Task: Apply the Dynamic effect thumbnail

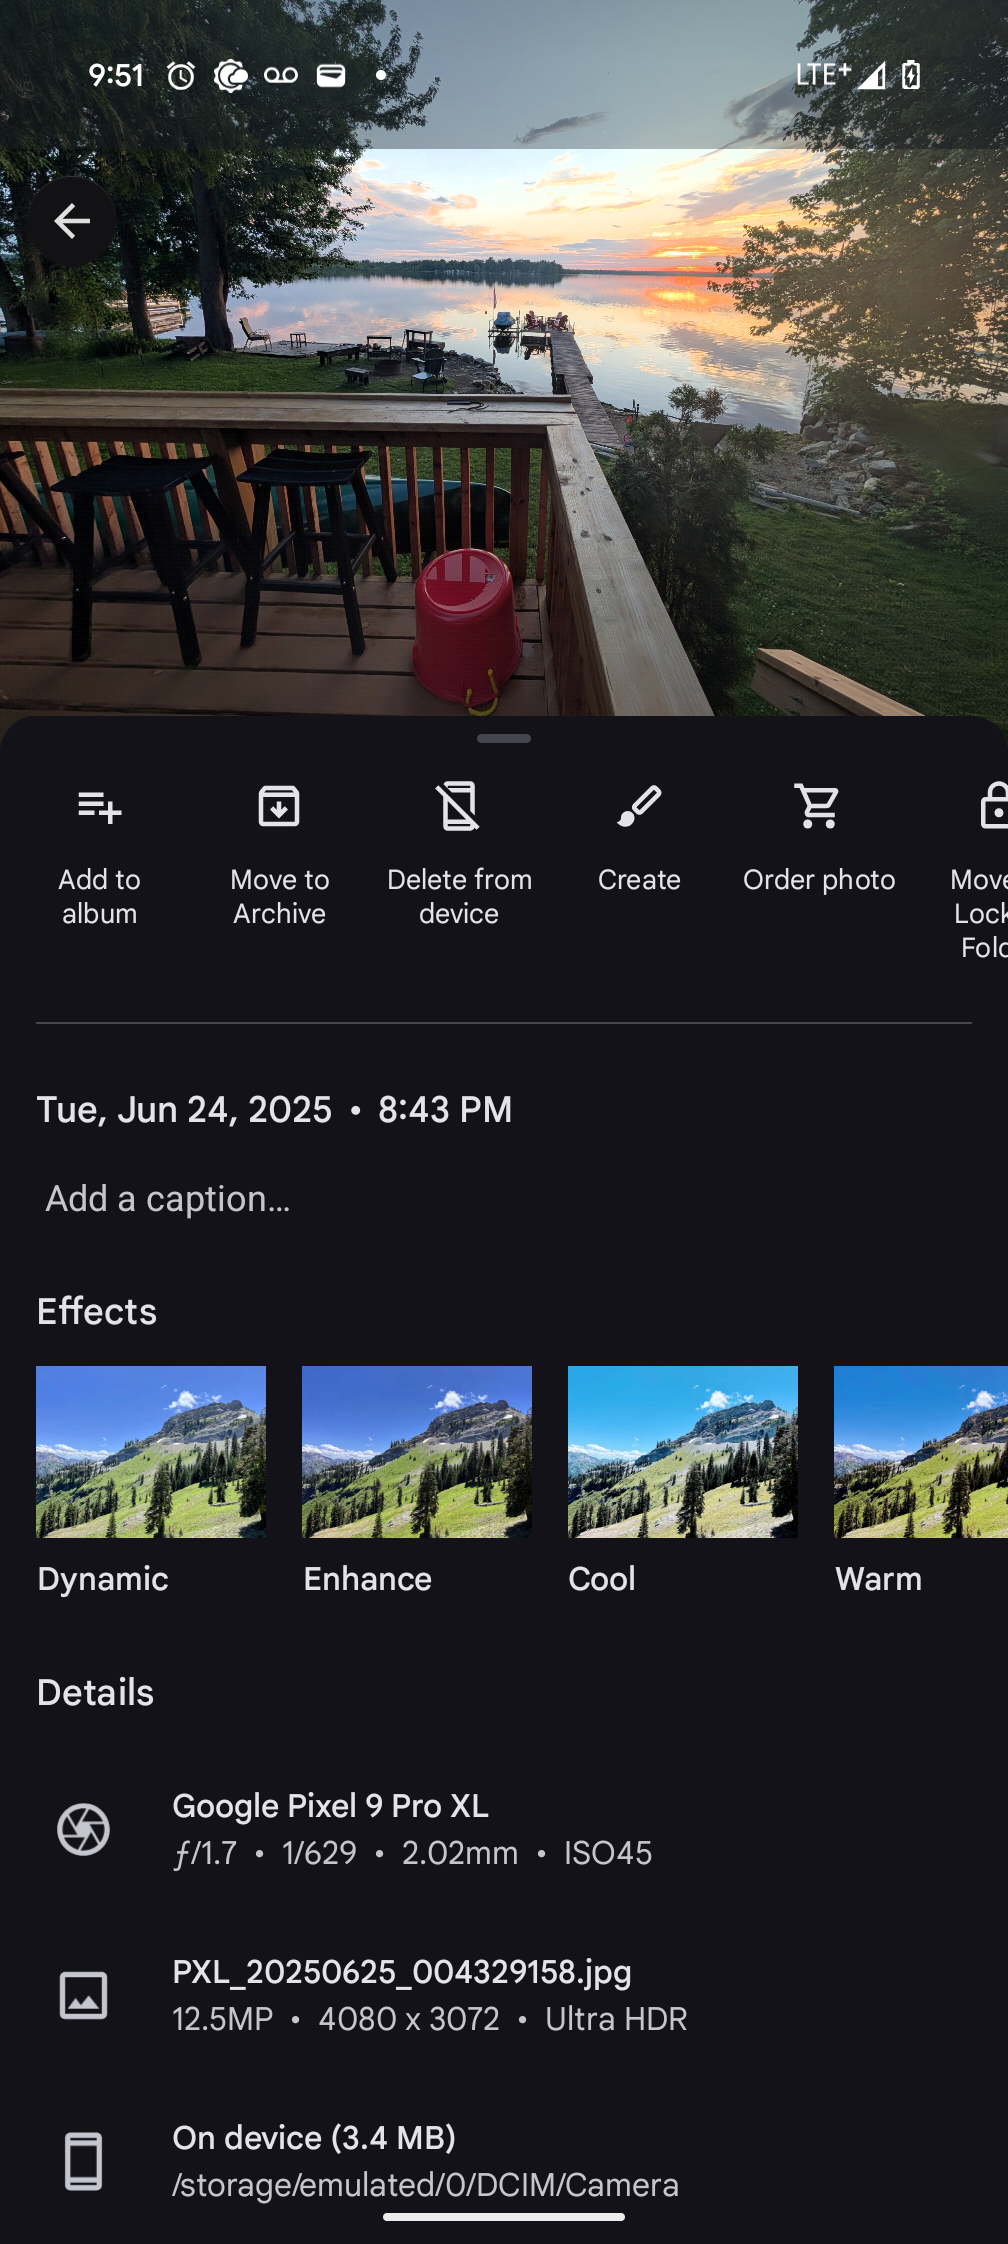Action: 151,1452
